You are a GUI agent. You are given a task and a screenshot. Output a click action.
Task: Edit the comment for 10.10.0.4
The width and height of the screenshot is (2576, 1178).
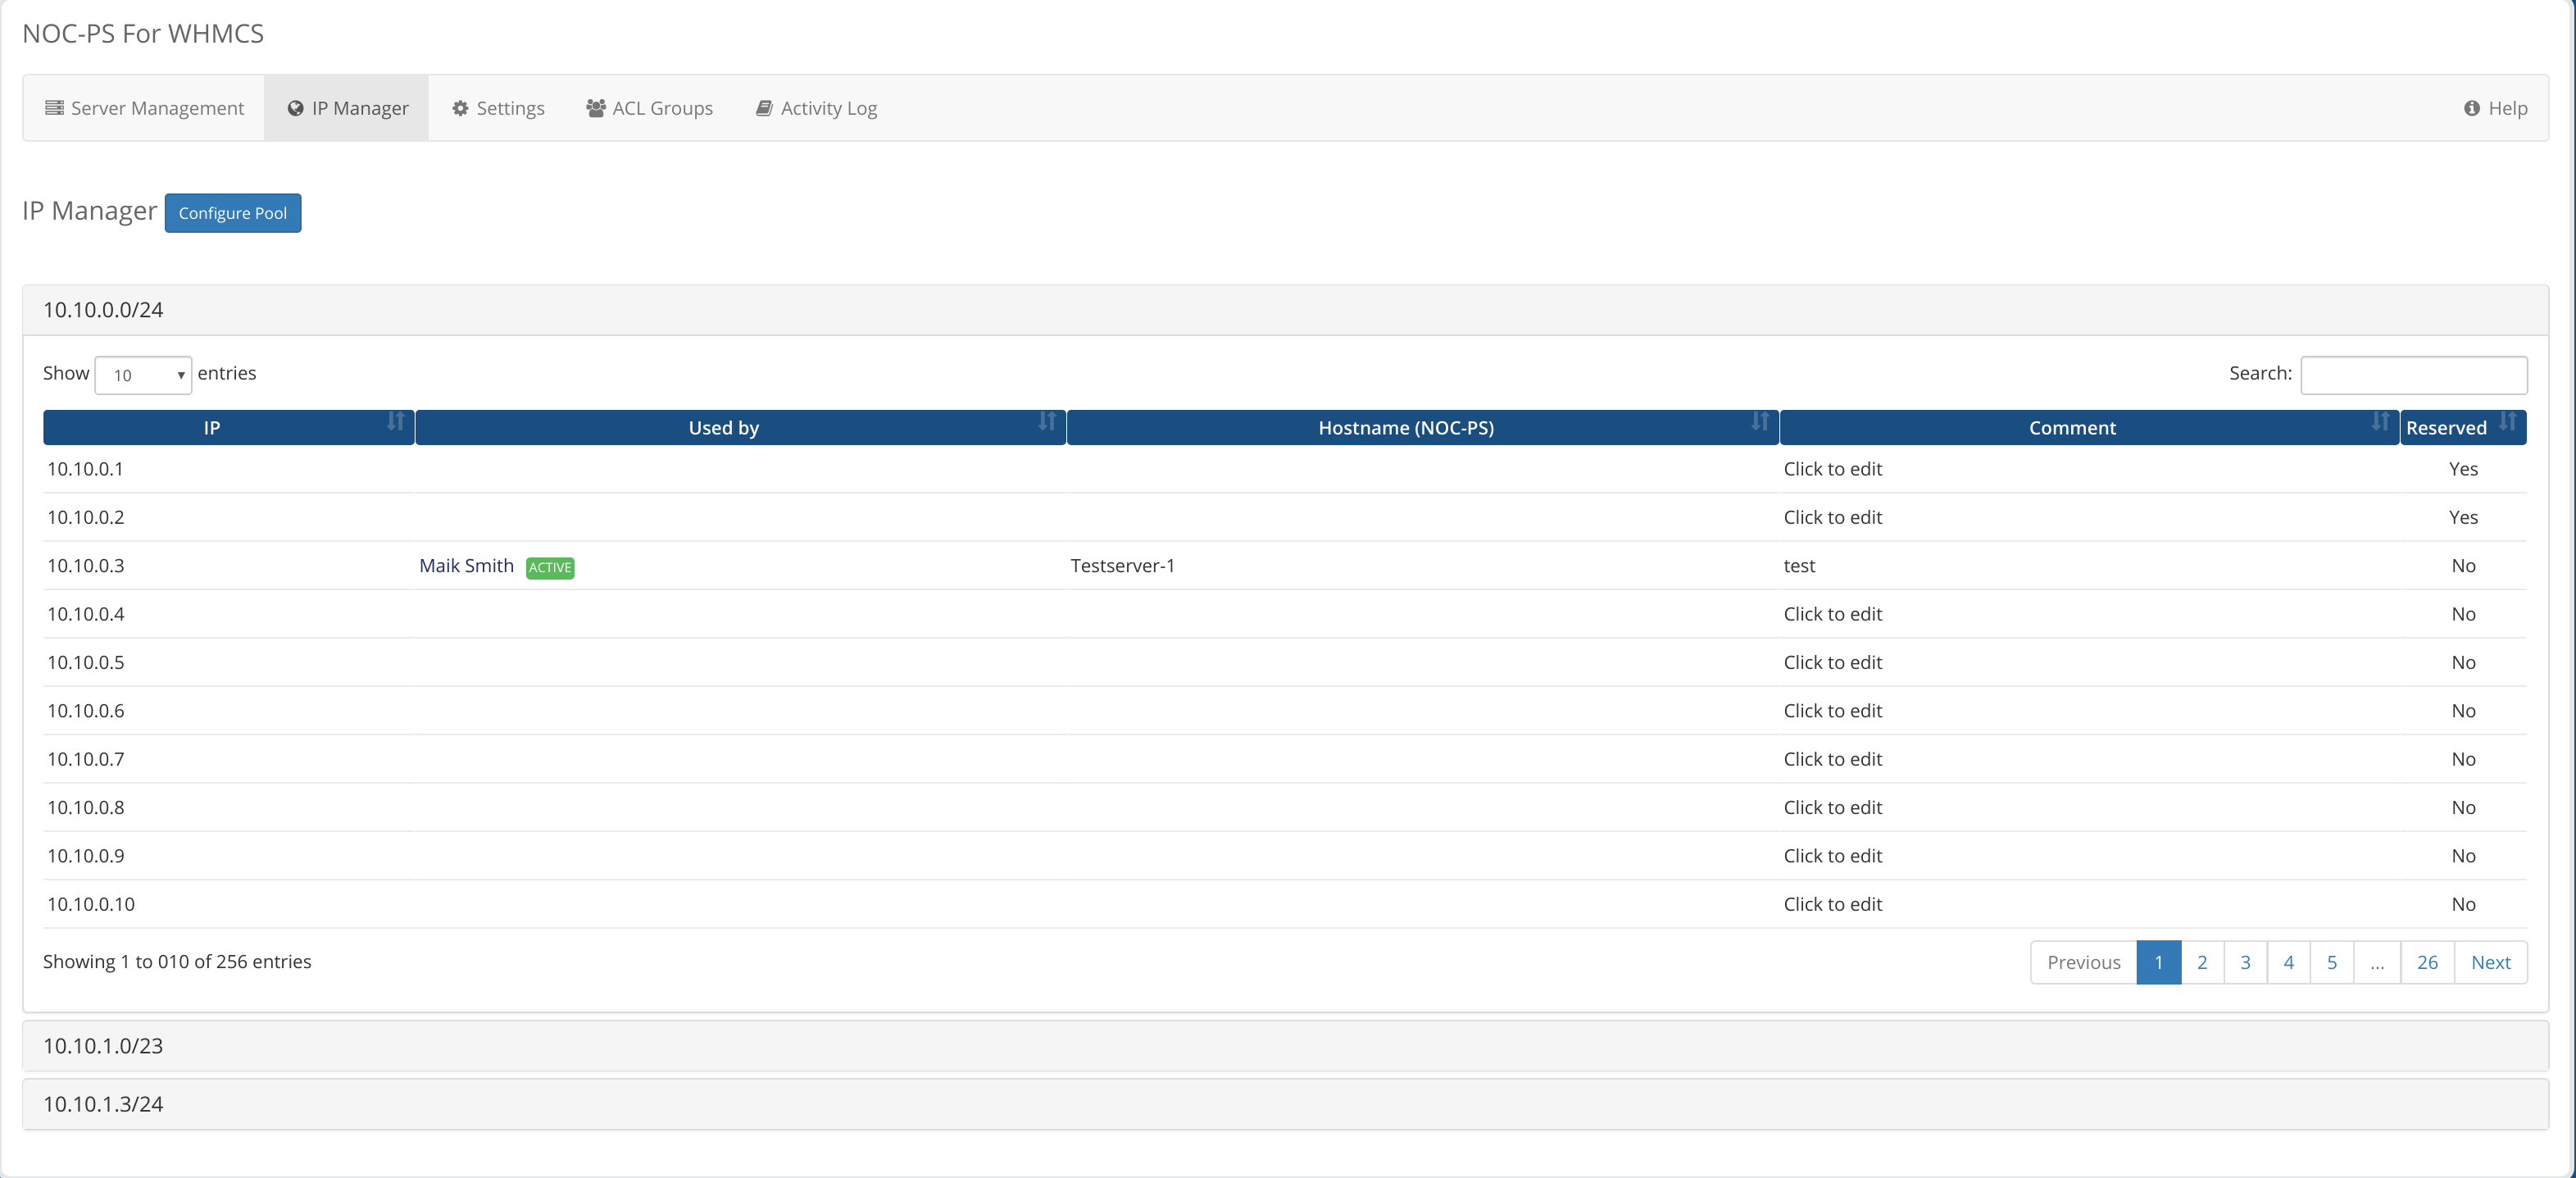(1833, 613)
